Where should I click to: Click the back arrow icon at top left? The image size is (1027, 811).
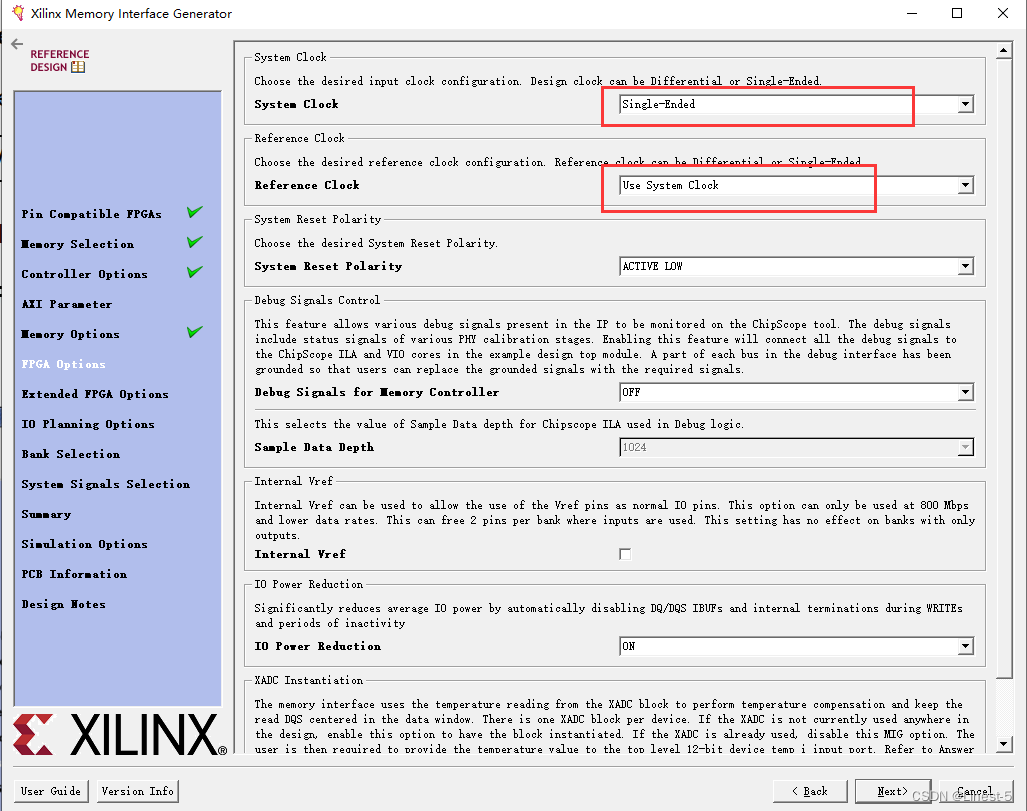[x=17, y=44]
